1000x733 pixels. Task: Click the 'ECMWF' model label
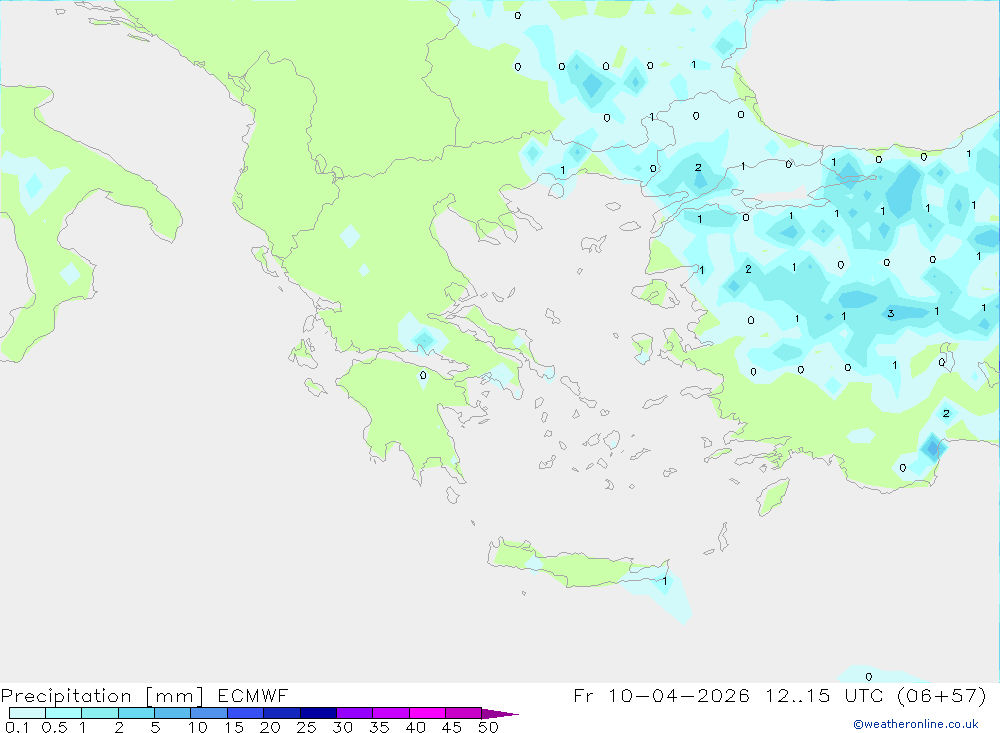[253, 695]
